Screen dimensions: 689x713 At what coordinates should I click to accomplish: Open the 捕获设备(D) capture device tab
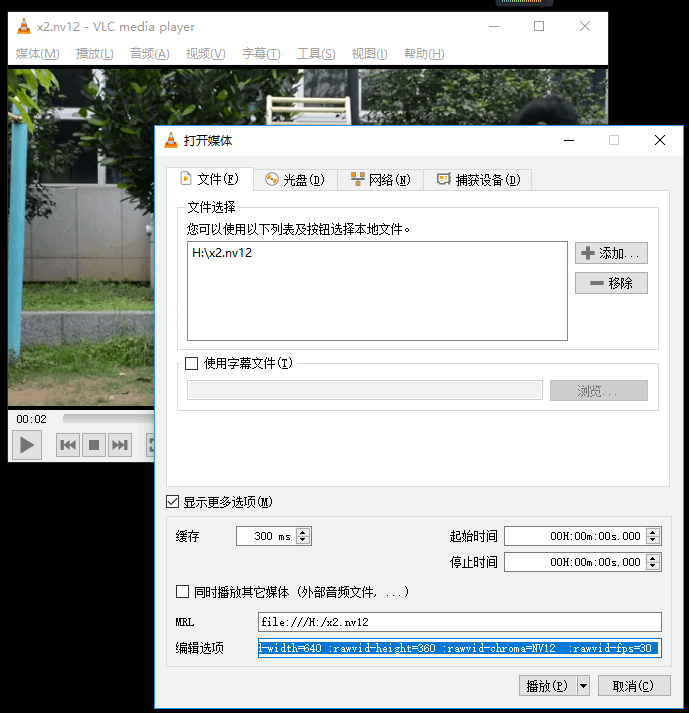click(478, 180)
